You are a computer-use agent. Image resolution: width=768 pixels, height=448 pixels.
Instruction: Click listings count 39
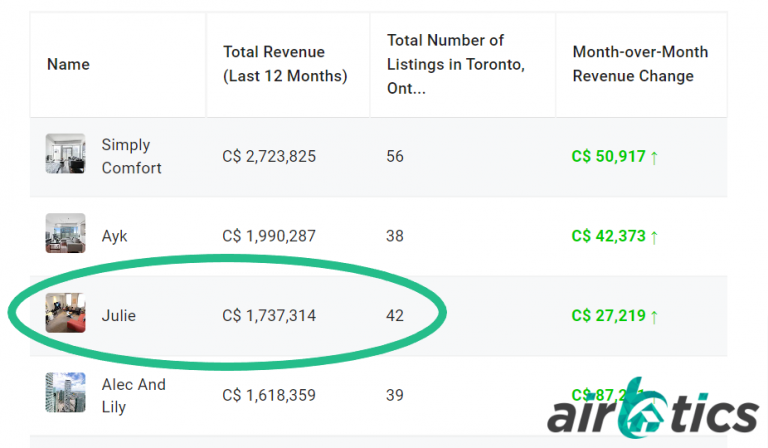pyautogui.click(x=395, y=395)
